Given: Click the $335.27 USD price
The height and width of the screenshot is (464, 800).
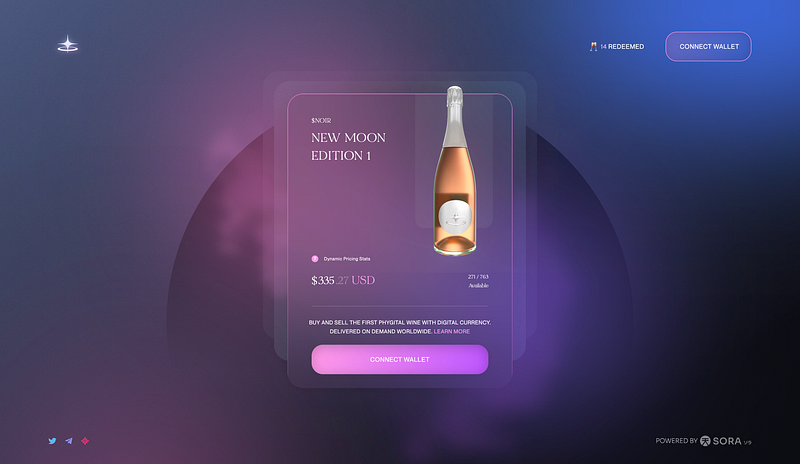Looking at the screenshot, I should [343, 280].
